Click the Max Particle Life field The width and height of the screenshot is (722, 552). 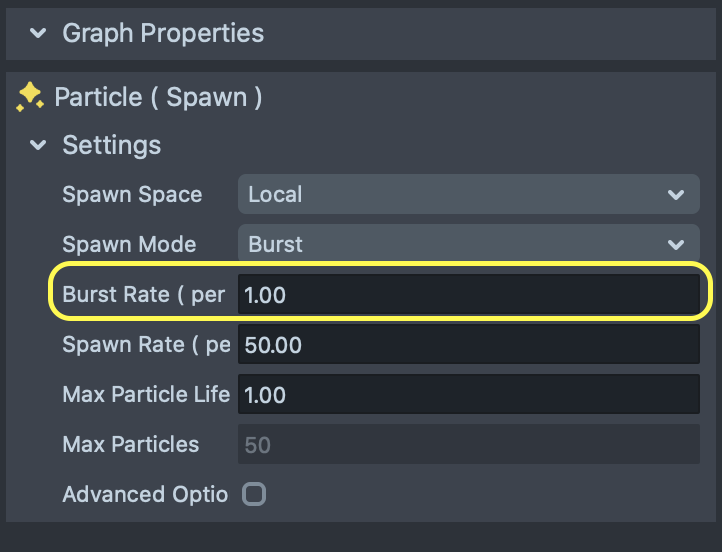pos(467,395)
